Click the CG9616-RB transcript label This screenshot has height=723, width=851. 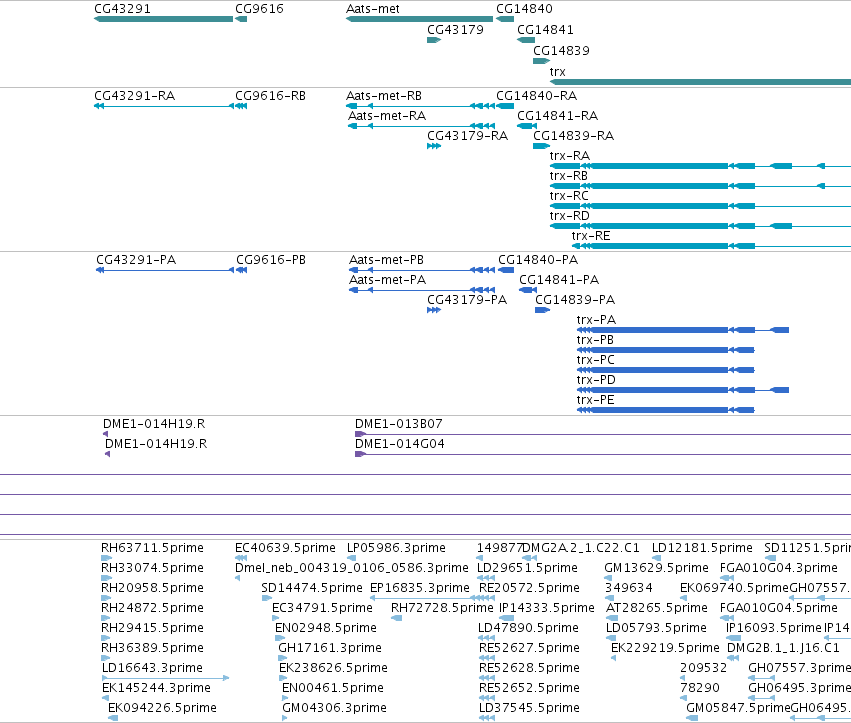pyautogui.click(x=270, y=96)
